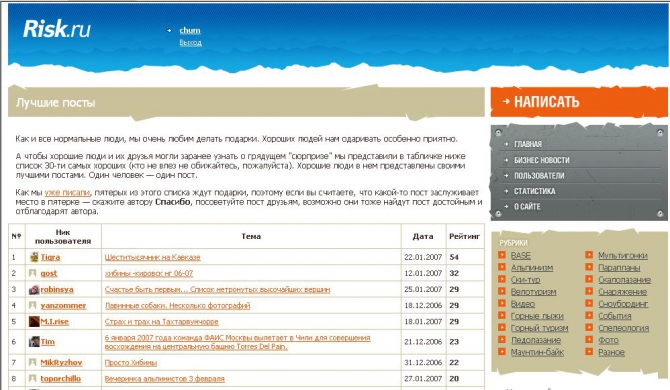Click rating value 54

pos(454,257)
